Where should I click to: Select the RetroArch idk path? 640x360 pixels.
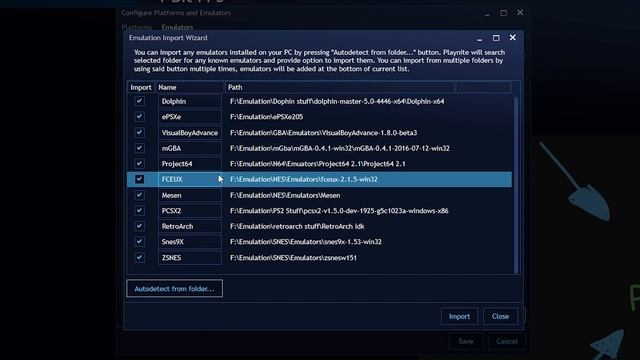[297, 226]
